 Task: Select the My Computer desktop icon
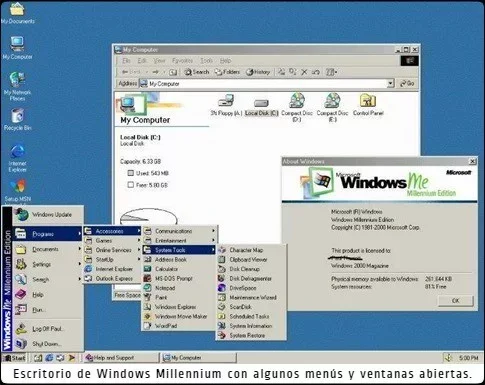17,48
